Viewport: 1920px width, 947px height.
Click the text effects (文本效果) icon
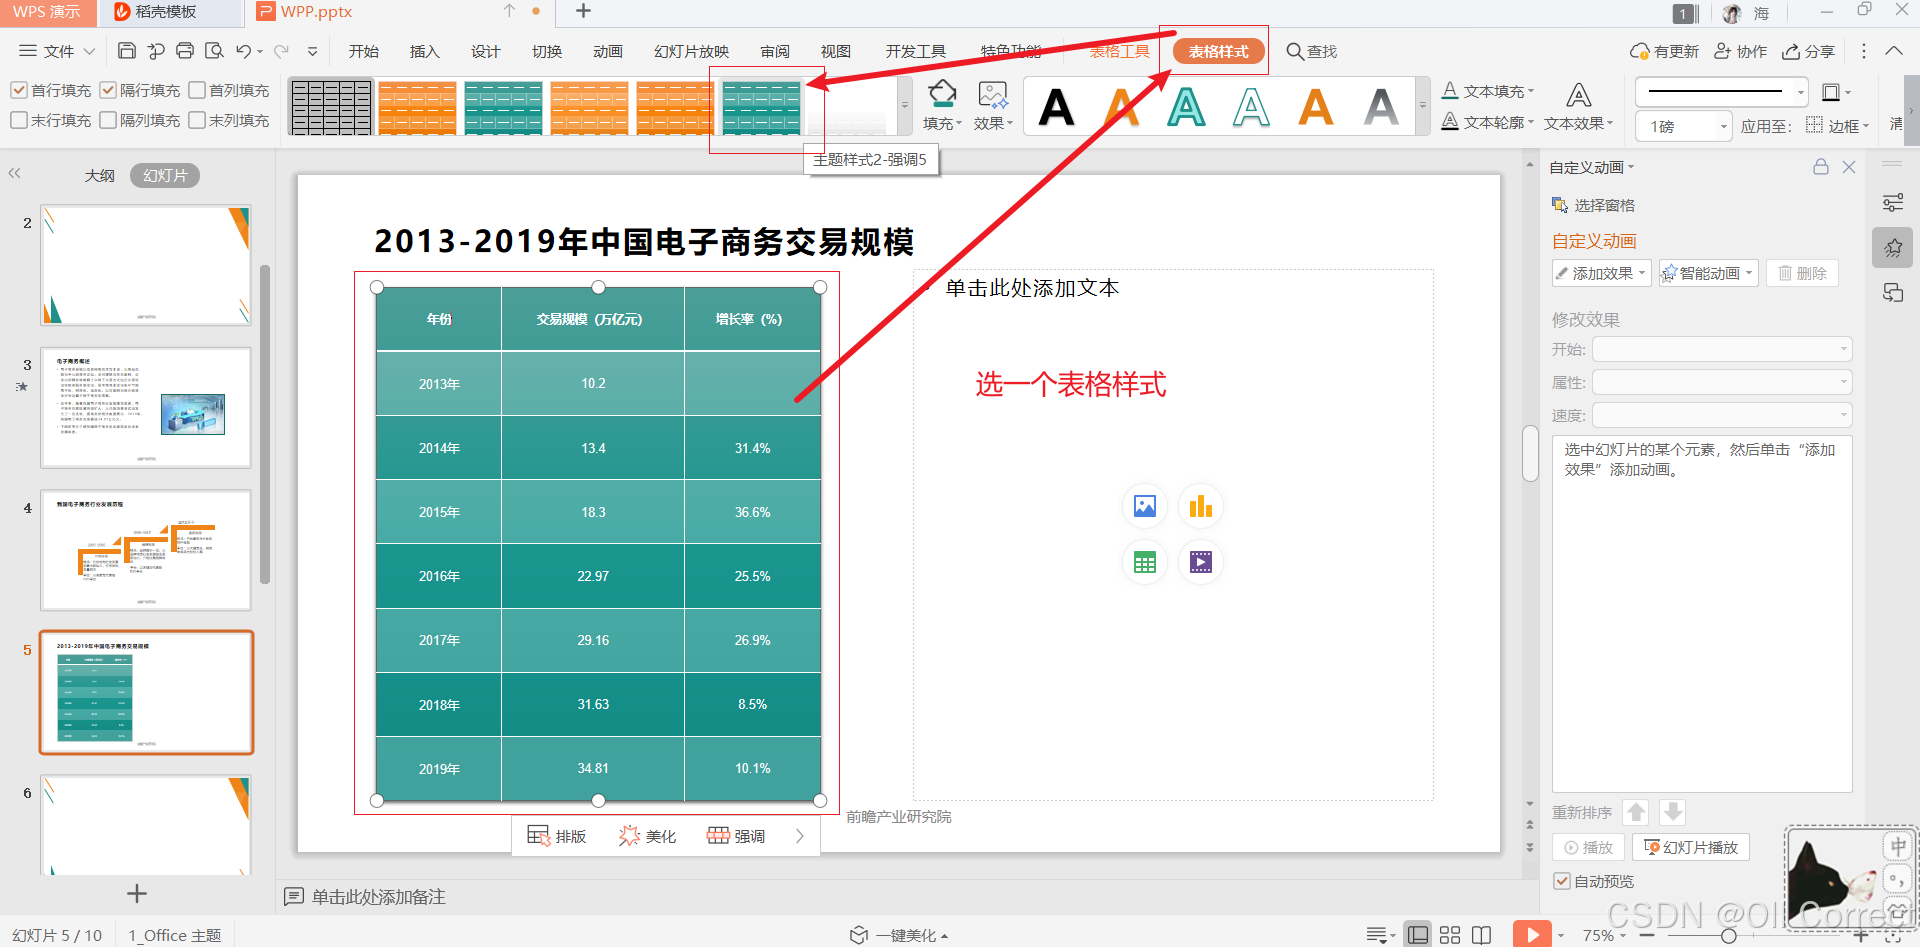click(1578, 96)
